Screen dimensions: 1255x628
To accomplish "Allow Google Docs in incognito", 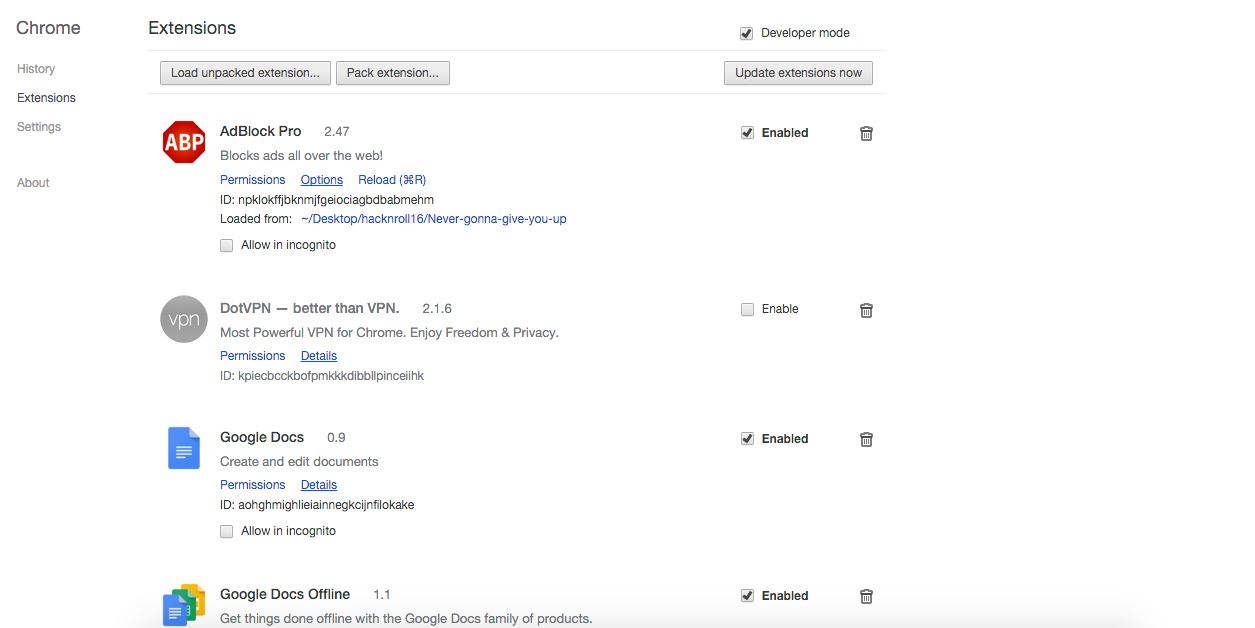I will 227,532.
